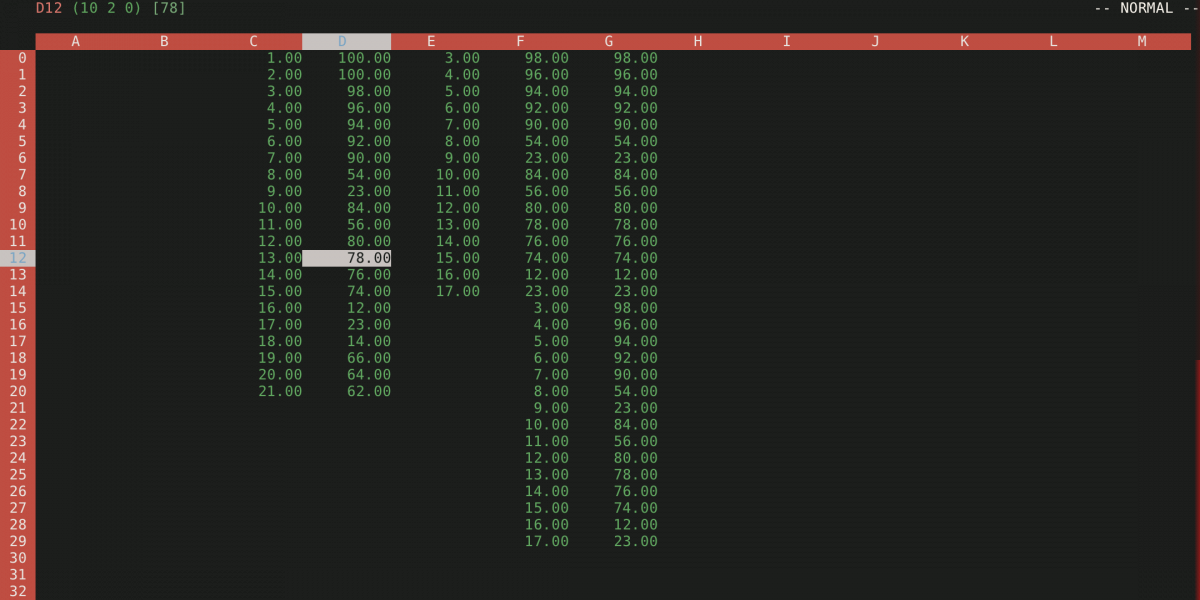Select the row 20 header
The width and height of the screenshot is (1200, 600).
click(18, 391)
